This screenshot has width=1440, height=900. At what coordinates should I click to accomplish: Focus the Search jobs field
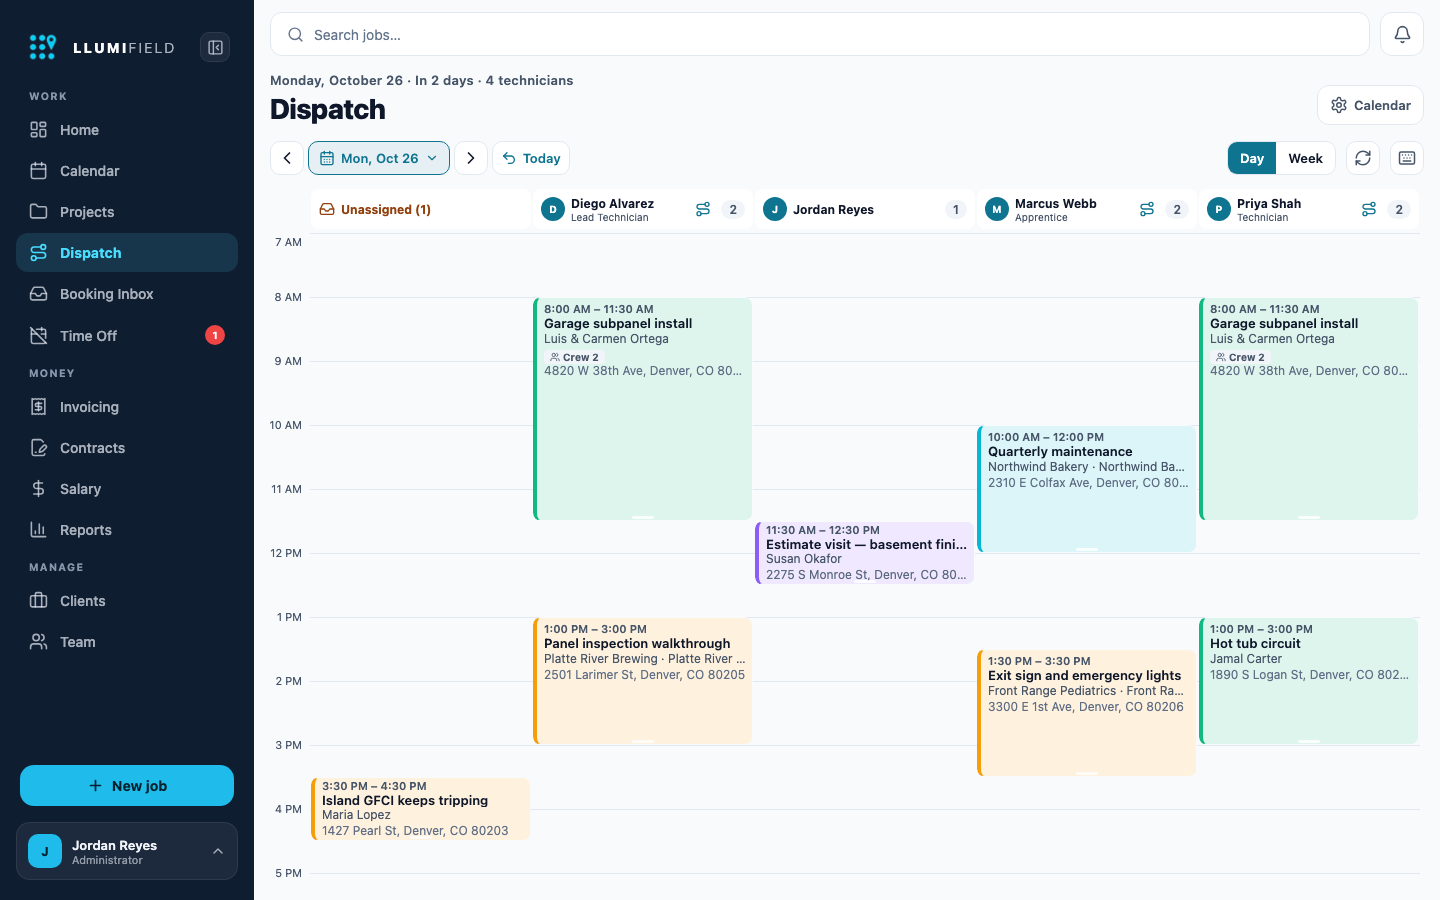[820, 34]
